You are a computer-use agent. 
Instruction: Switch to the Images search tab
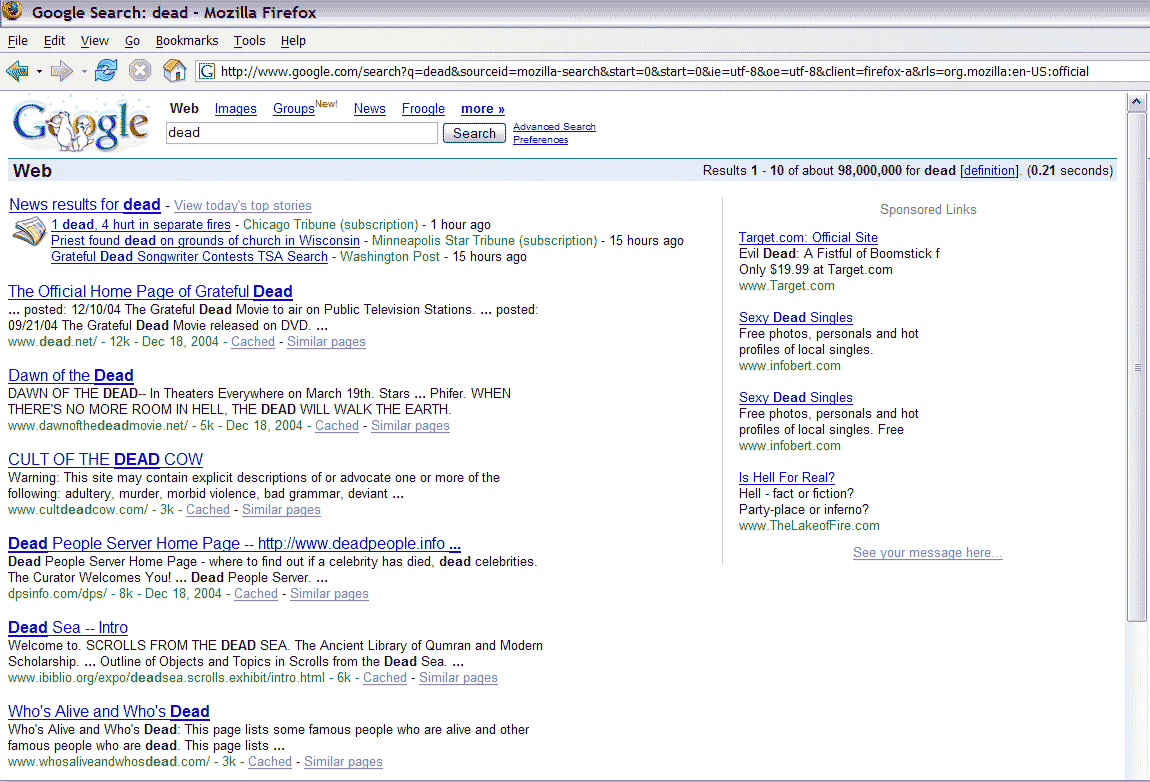[x=235, y=109]
